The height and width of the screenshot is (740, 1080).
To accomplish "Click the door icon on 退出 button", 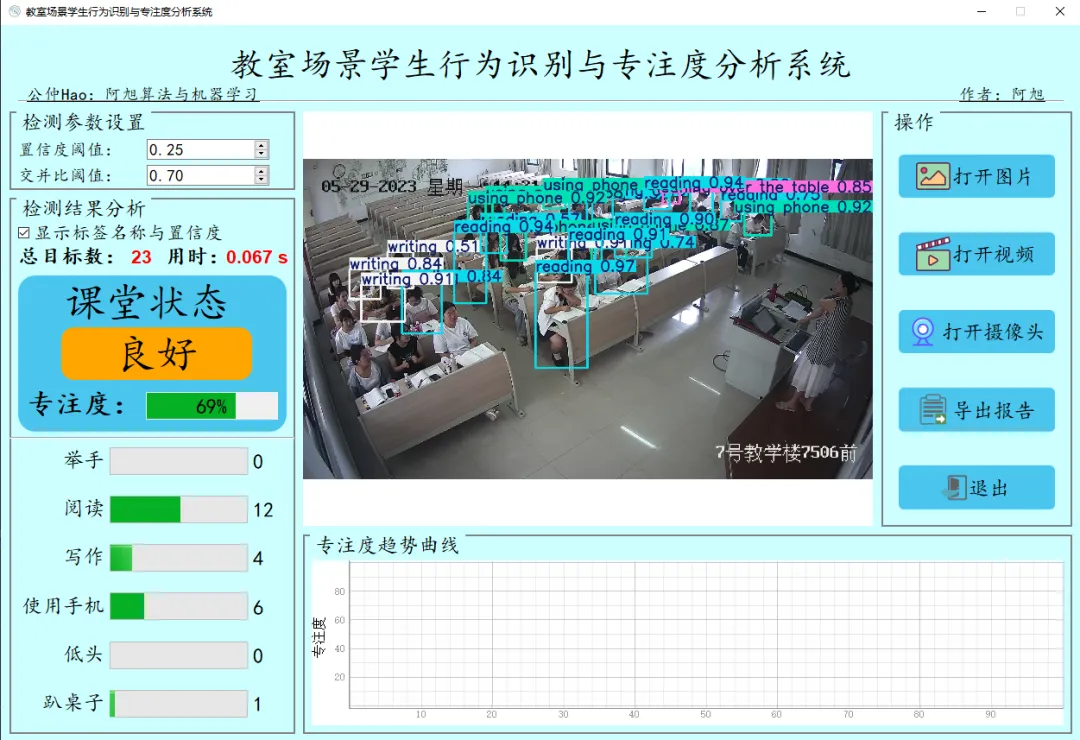I will [954, 487].
